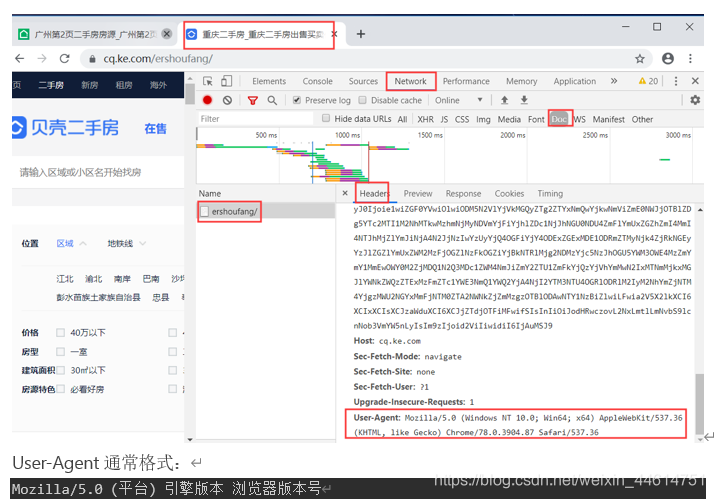This screenshot has width=714, height=499.
Task: Reload the cq.ke.com page
Action: pyautogui.click(x=65, y=59)
